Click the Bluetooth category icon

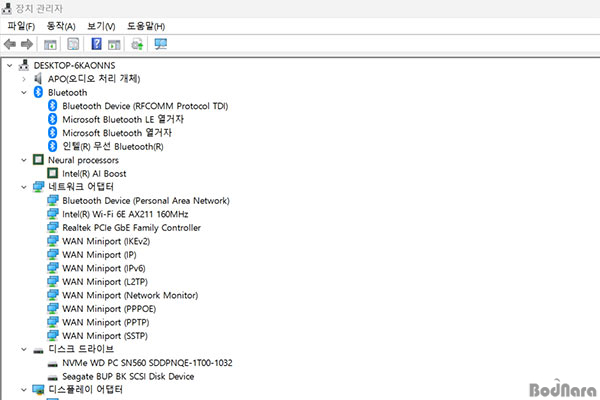pyautogui.click(x=38, y=92)
